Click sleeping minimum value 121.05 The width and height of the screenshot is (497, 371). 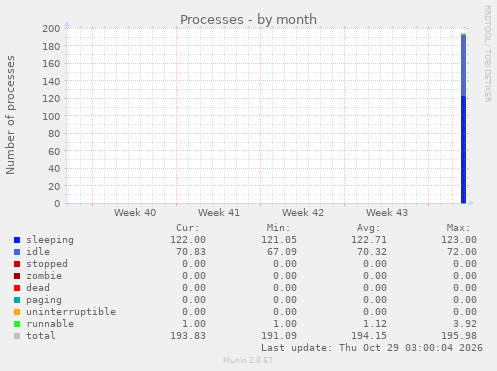[x=279, y=240]
